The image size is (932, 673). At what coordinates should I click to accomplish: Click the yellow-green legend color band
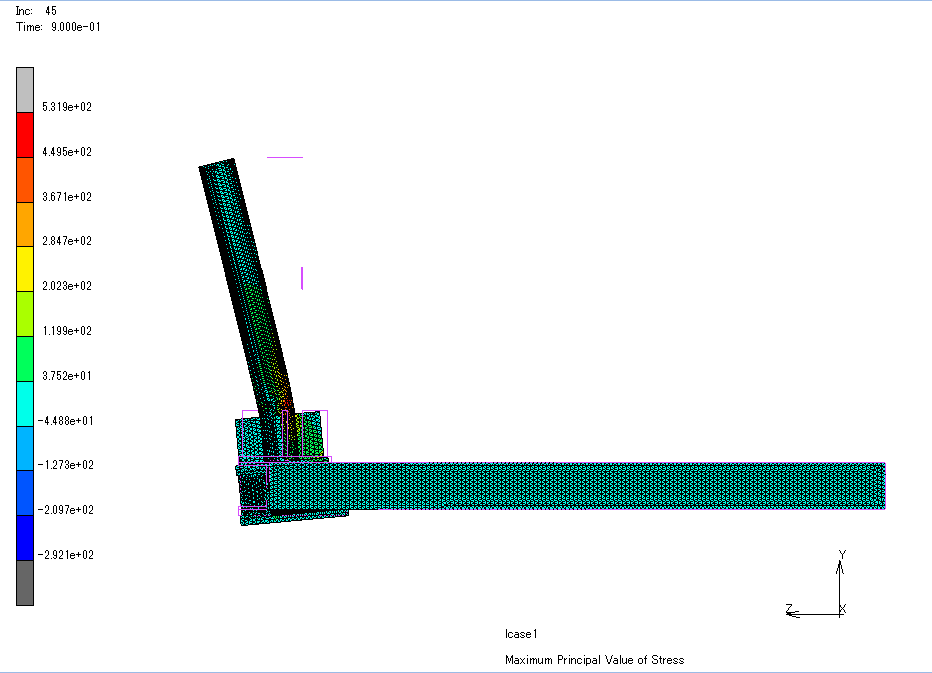click(25, 314)
